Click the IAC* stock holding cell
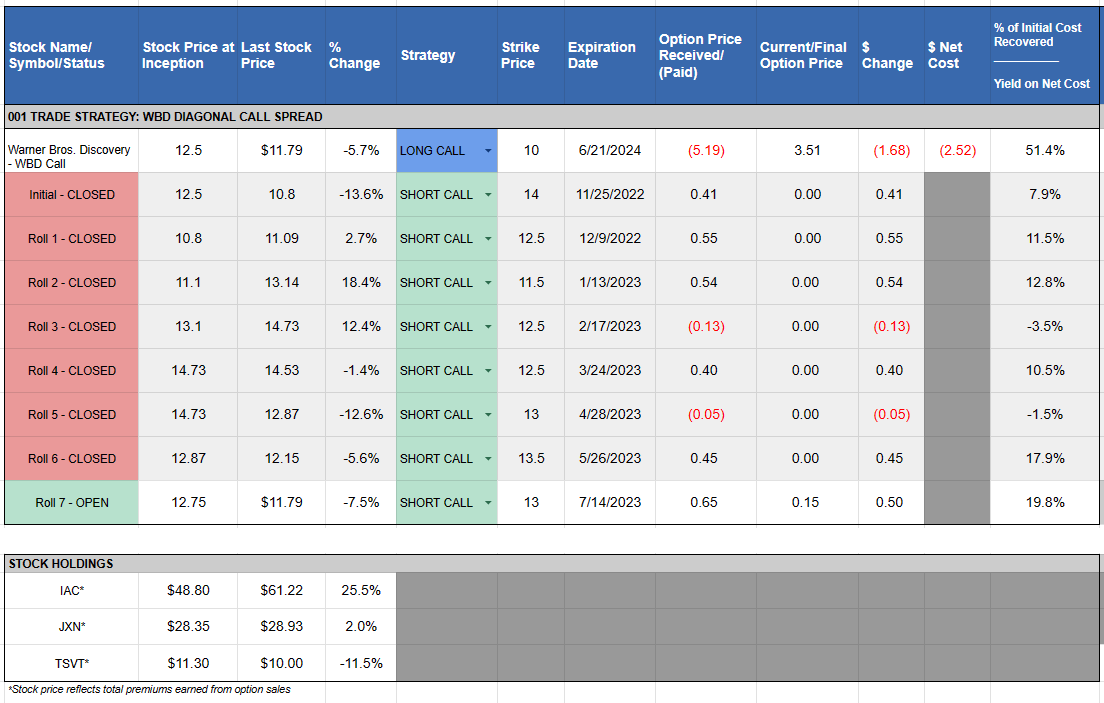Screen dimensions: 1104x703 71,591
